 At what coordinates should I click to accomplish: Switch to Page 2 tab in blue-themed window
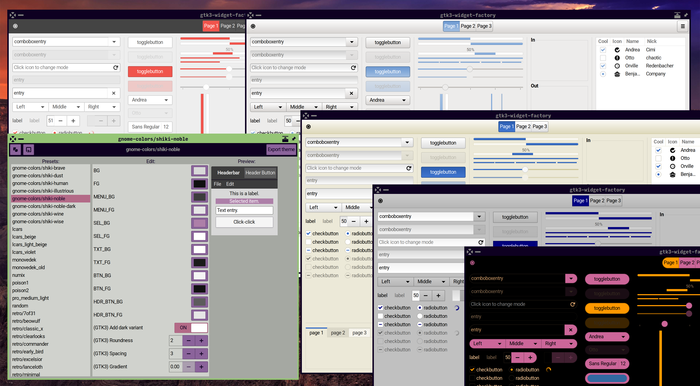(x=468, y=26)
